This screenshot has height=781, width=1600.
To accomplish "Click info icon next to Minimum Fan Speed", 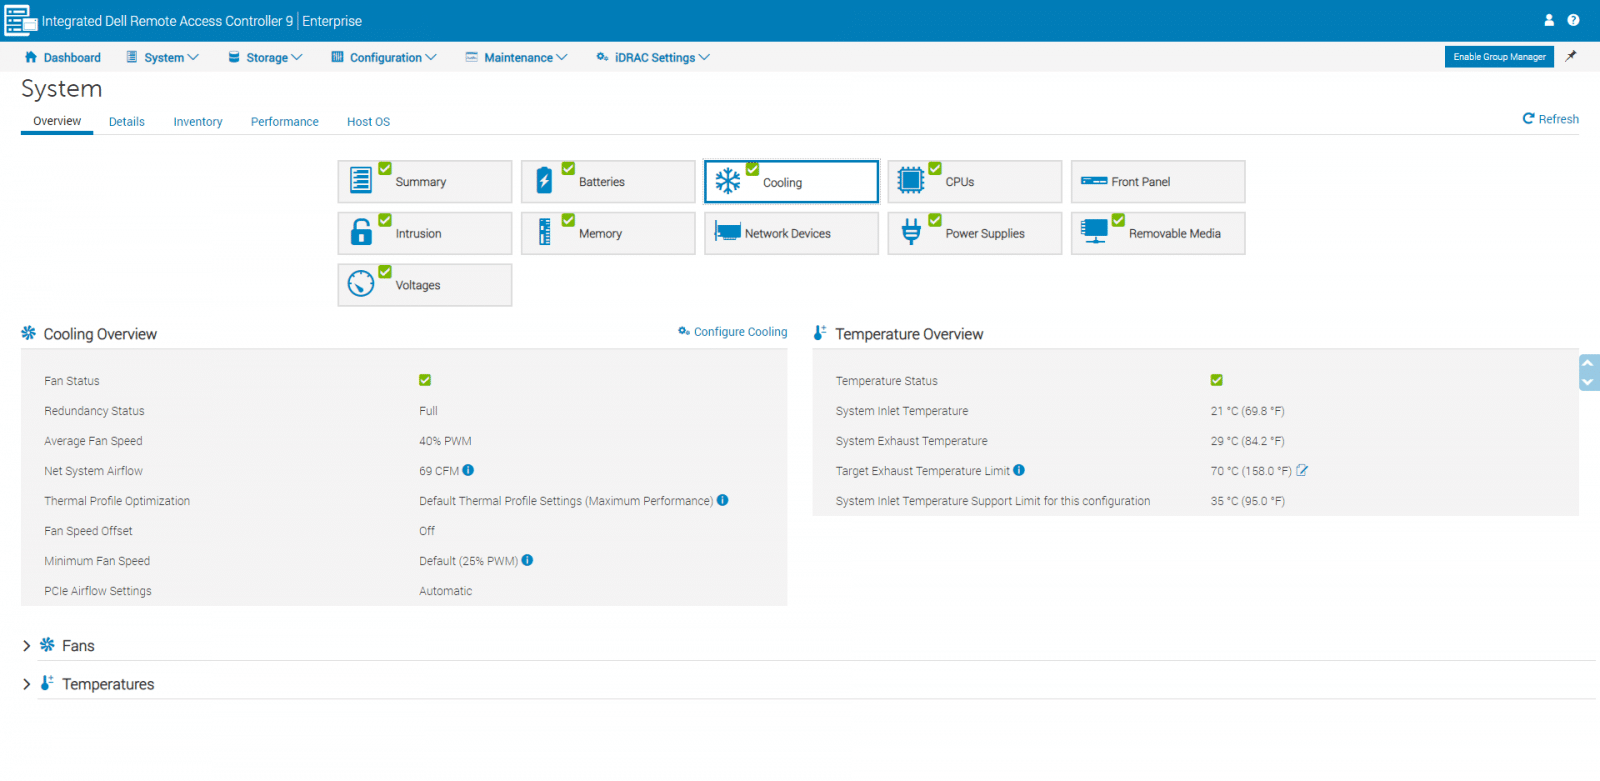I will (527, 560).
